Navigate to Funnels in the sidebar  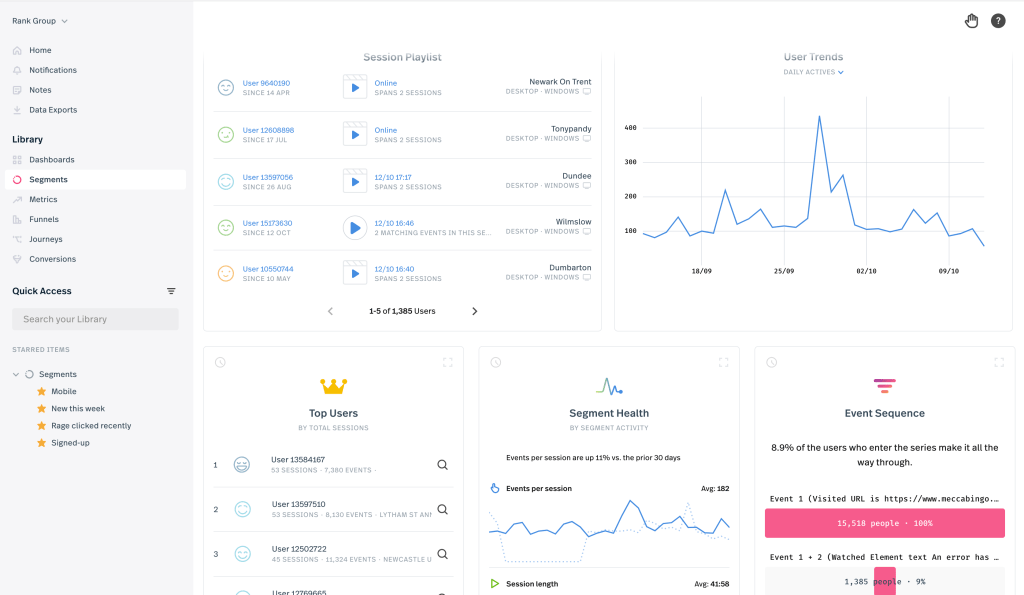(x=44, y=219)
